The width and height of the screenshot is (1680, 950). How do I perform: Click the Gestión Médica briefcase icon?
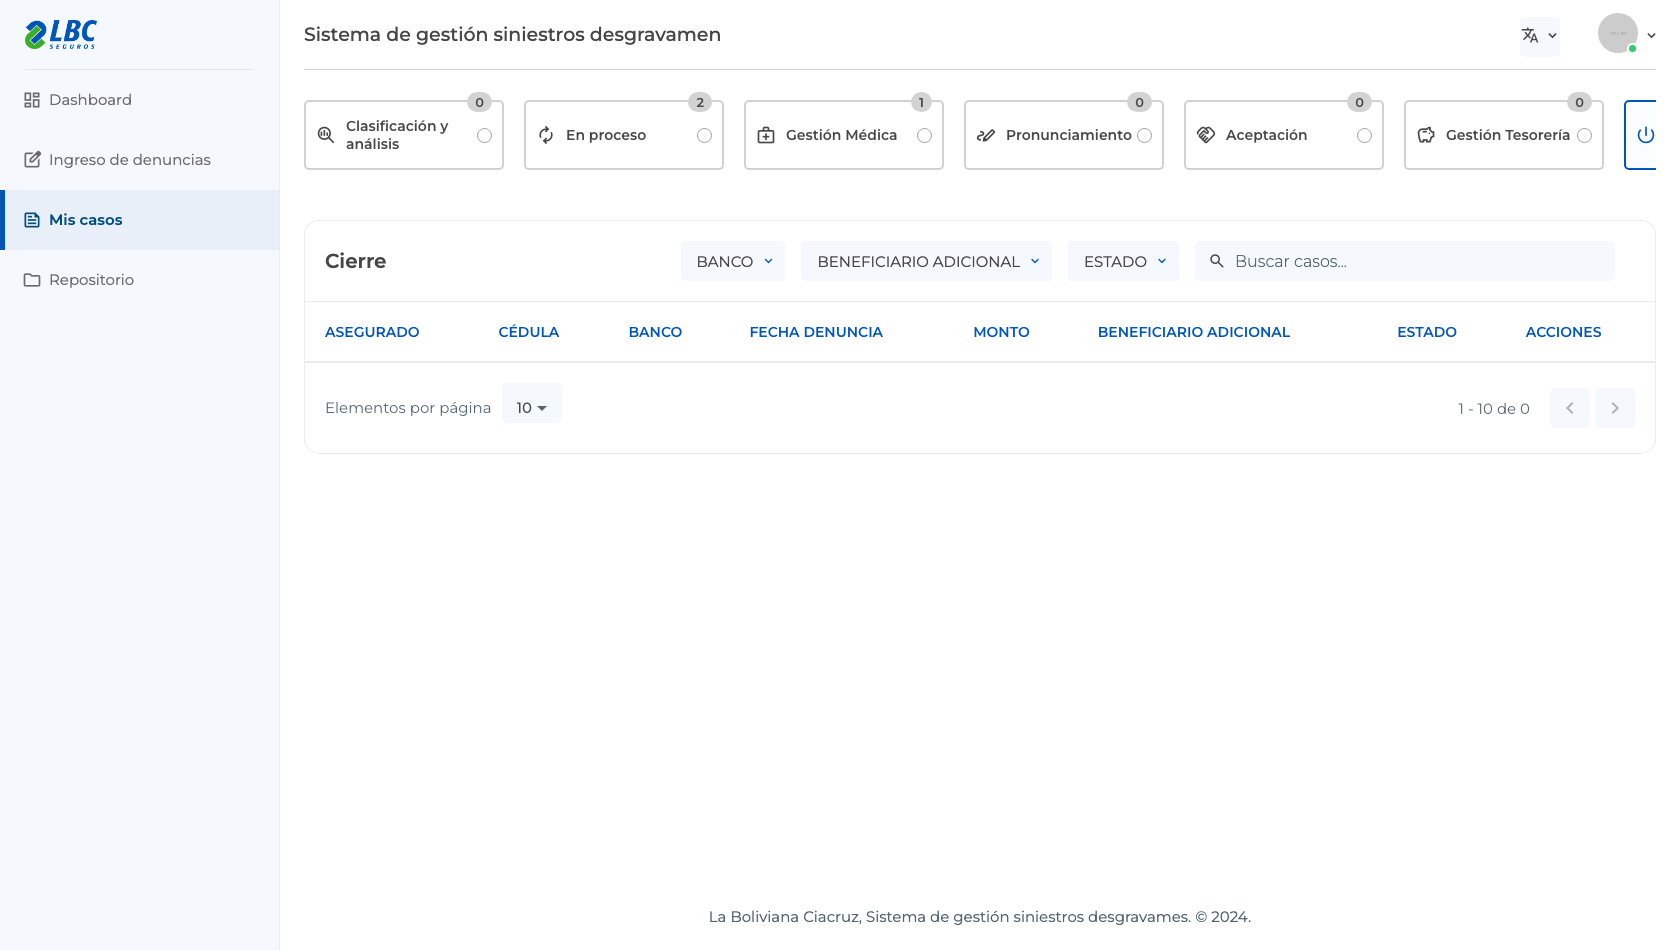[x=766, y=135]
